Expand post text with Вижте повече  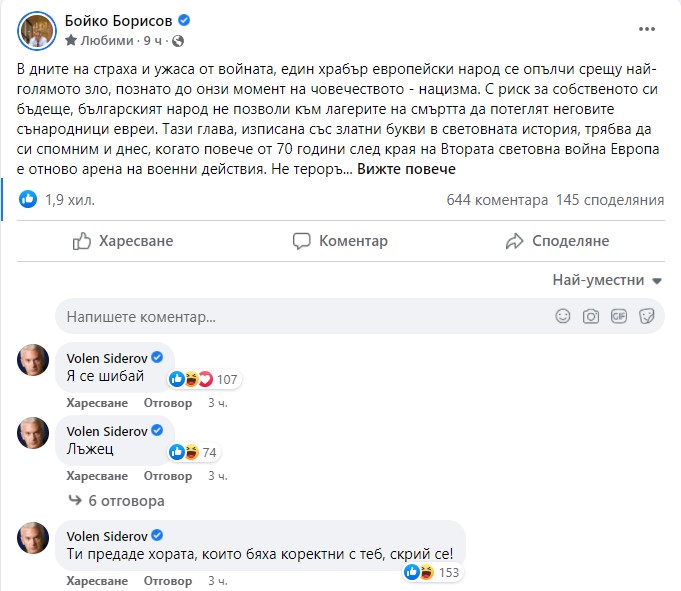(427, 170)
